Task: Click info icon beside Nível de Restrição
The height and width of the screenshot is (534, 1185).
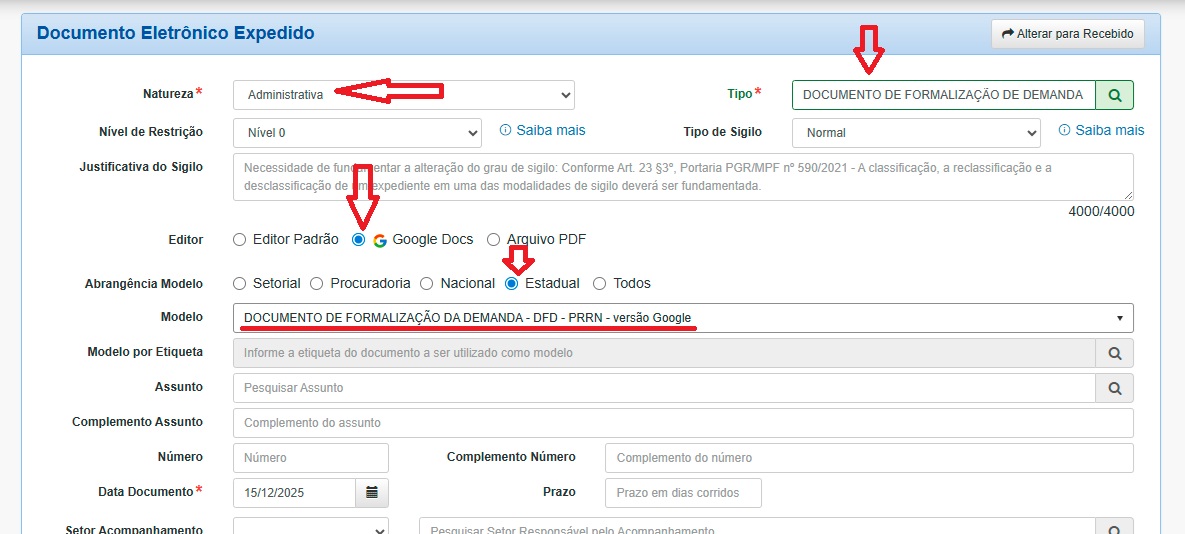Action: click(x=505, y=131)
